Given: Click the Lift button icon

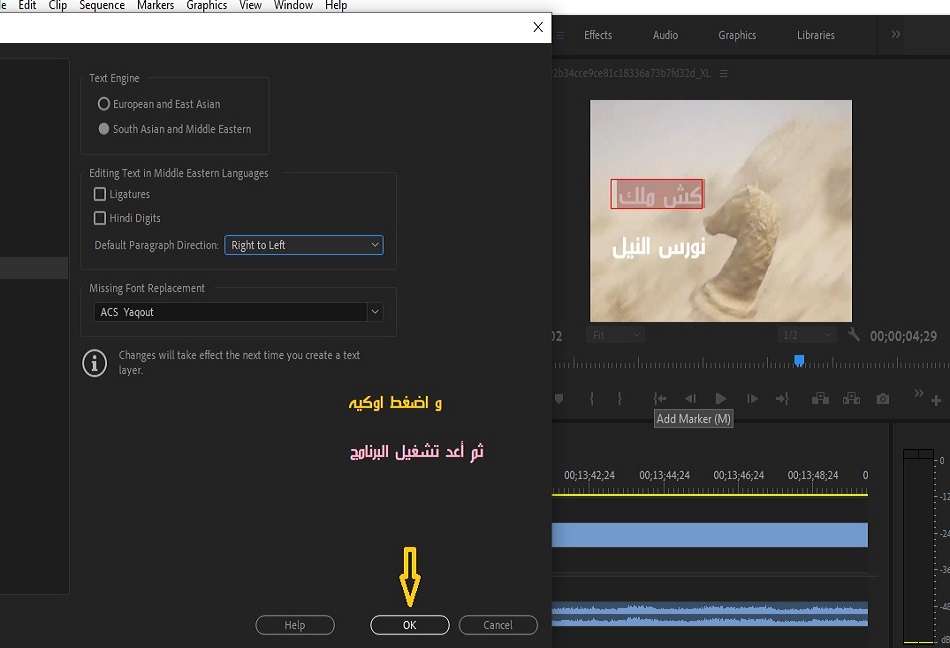Looking at the screenshot, I should point(820,398).
